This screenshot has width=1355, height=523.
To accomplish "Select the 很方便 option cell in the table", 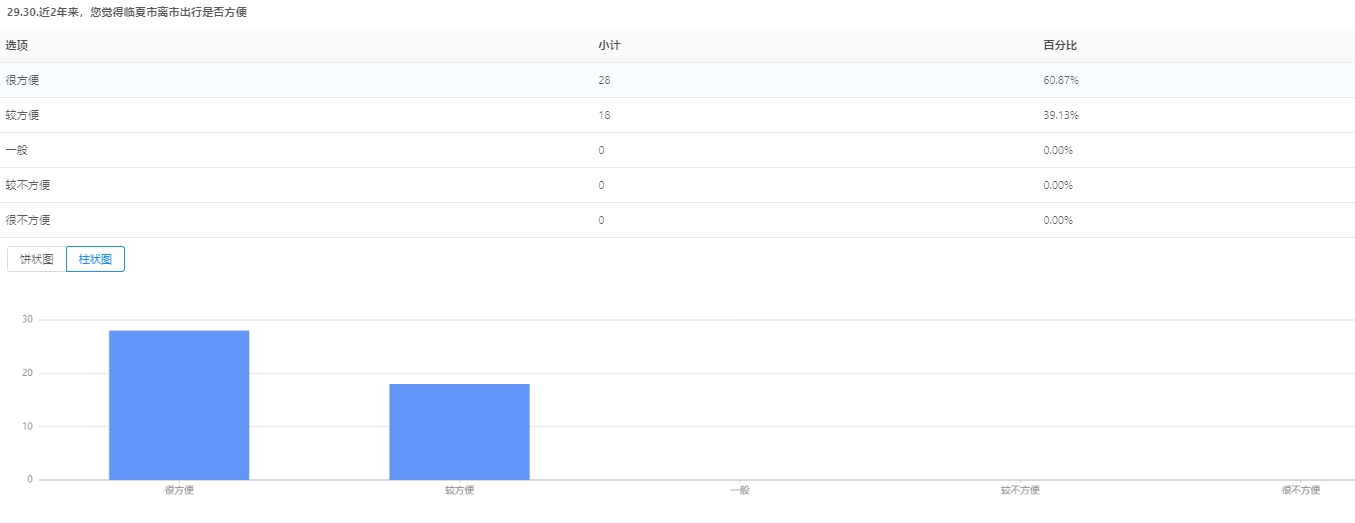I will 22,80.
